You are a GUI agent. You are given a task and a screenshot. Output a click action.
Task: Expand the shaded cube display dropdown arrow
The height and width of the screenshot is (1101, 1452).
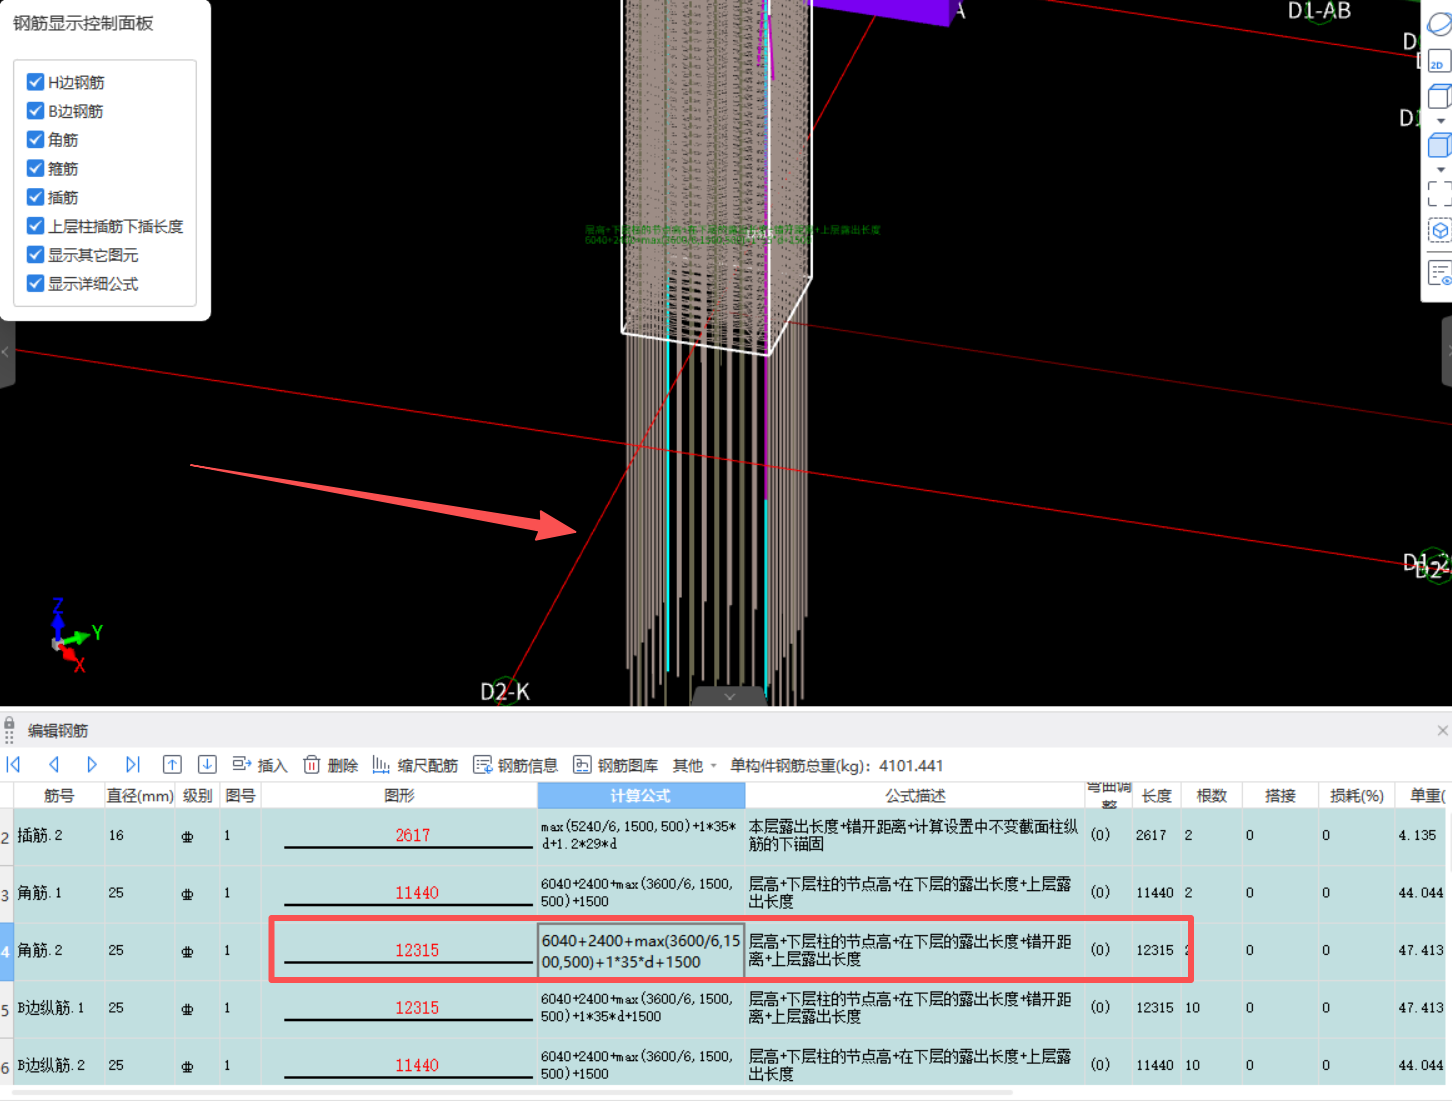pyautogui.click(x=1441, y=170)
